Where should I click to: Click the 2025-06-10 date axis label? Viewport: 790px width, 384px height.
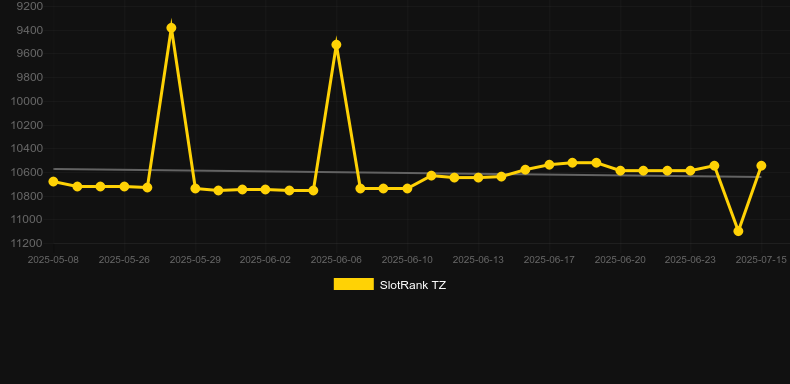point(407,260)
